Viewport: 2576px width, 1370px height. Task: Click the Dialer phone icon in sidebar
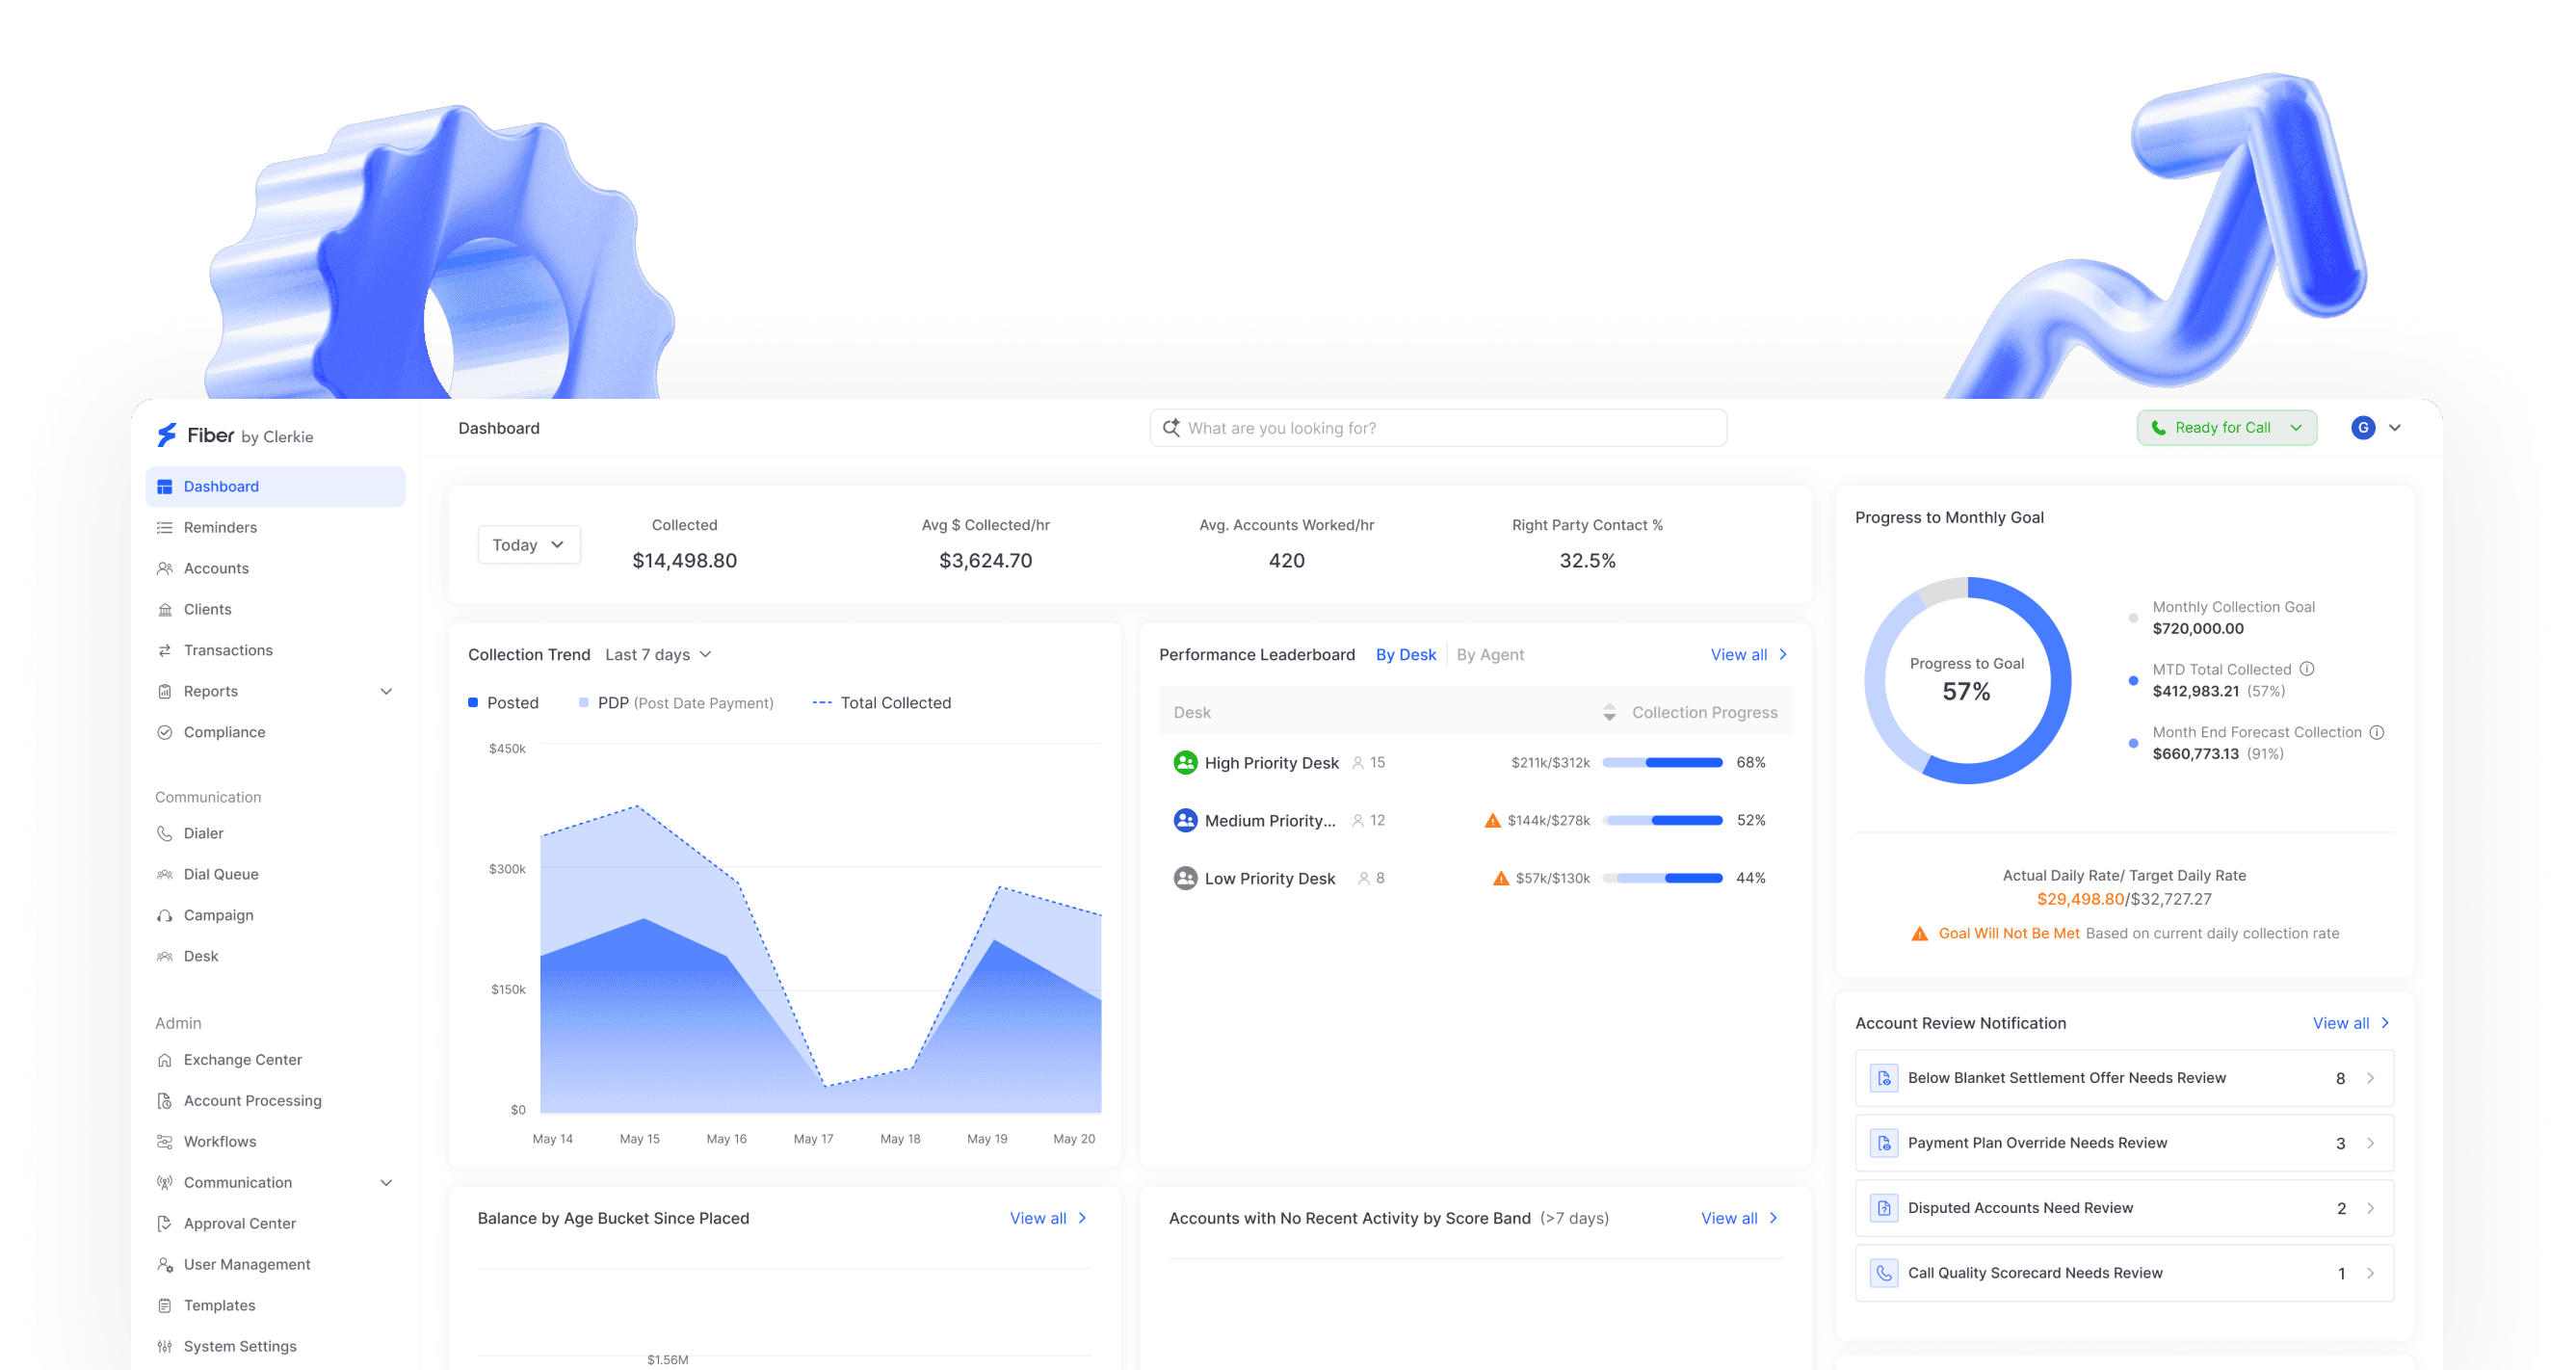pyautogui.click(x=165, y=833)
